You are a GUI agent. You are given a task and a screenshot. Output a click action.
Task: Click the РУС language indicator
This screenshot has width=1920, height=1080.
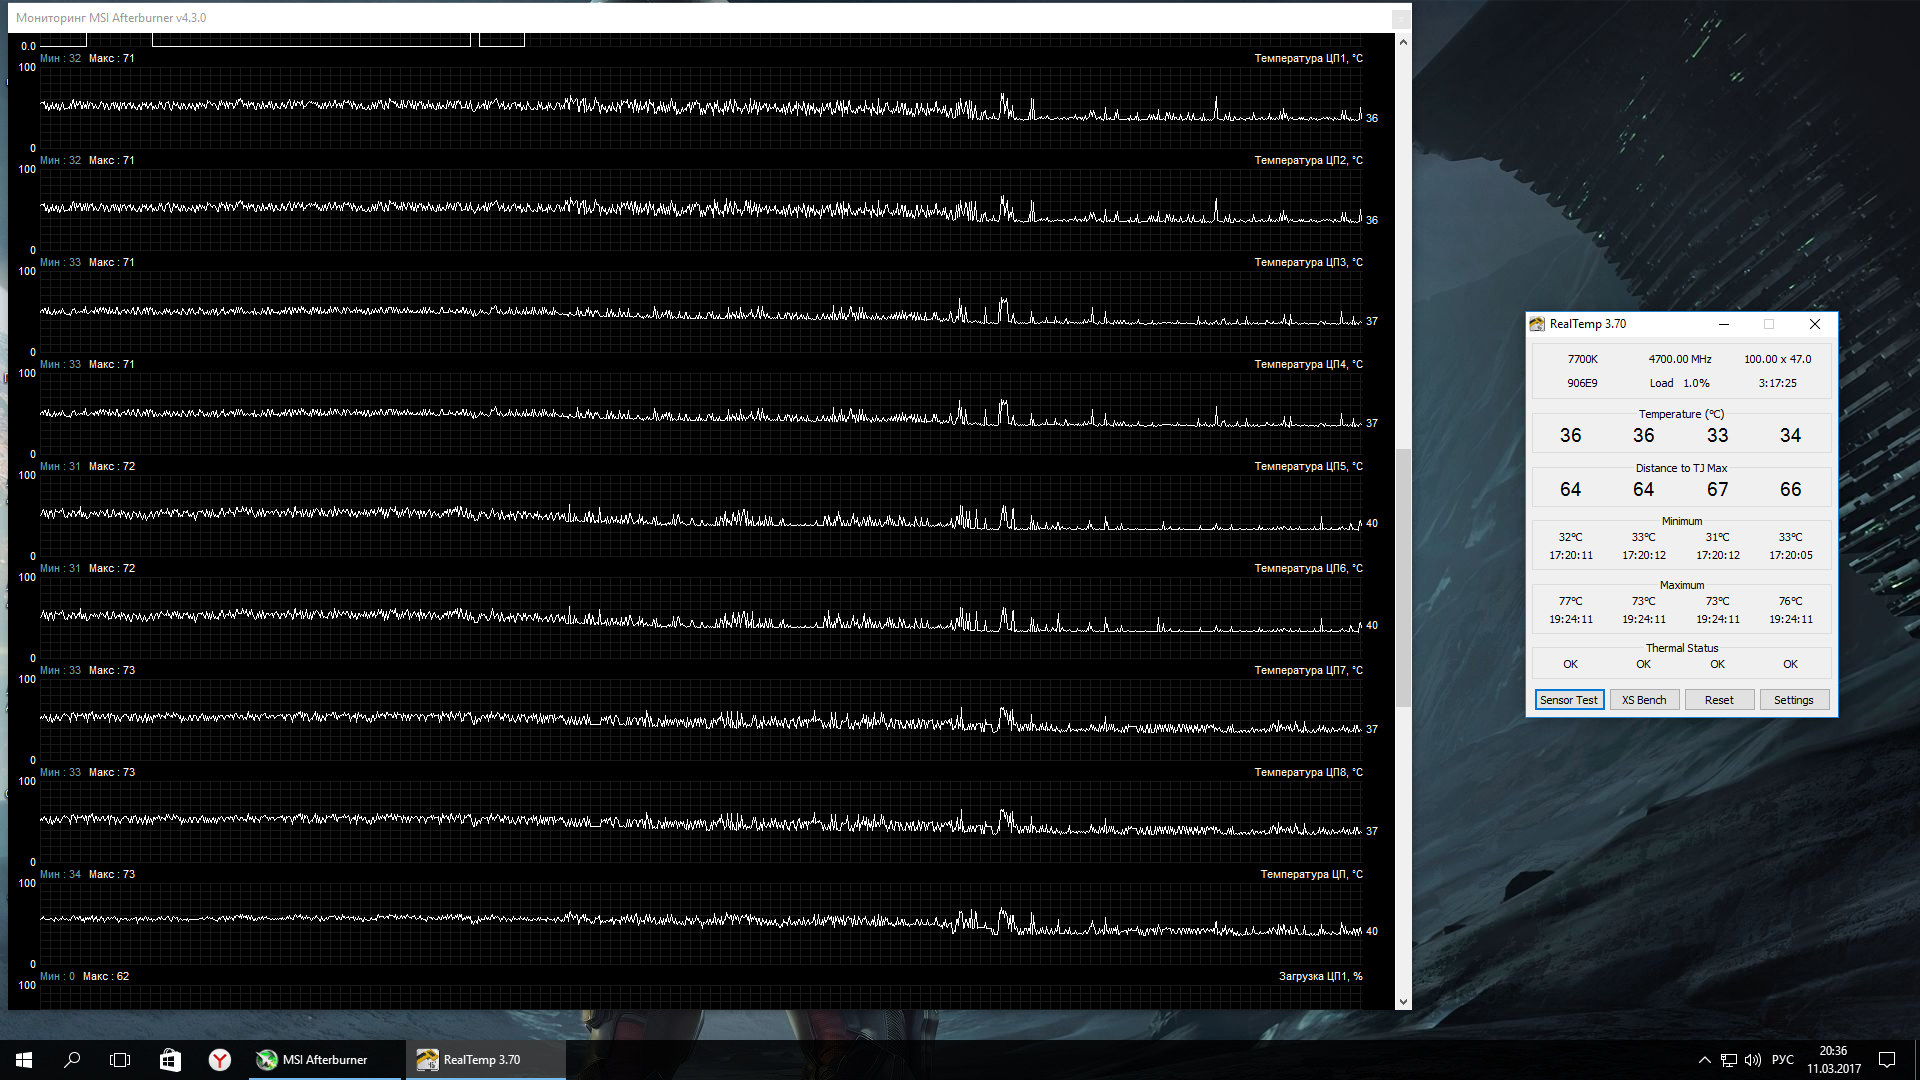tap(1782, 1060)
